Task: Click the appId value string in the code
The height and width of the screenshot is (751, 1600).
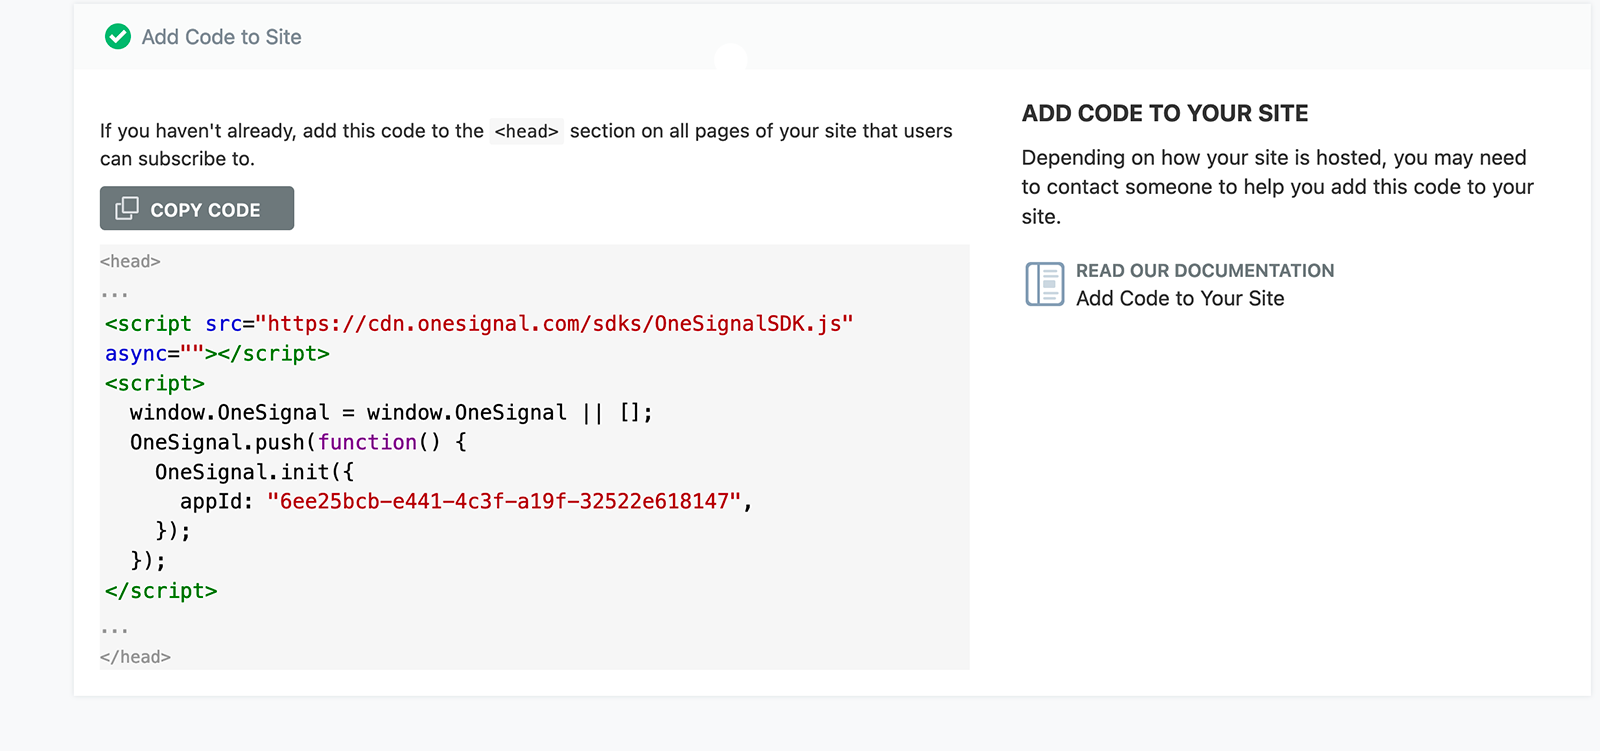Action: click(x=504, y=501)
